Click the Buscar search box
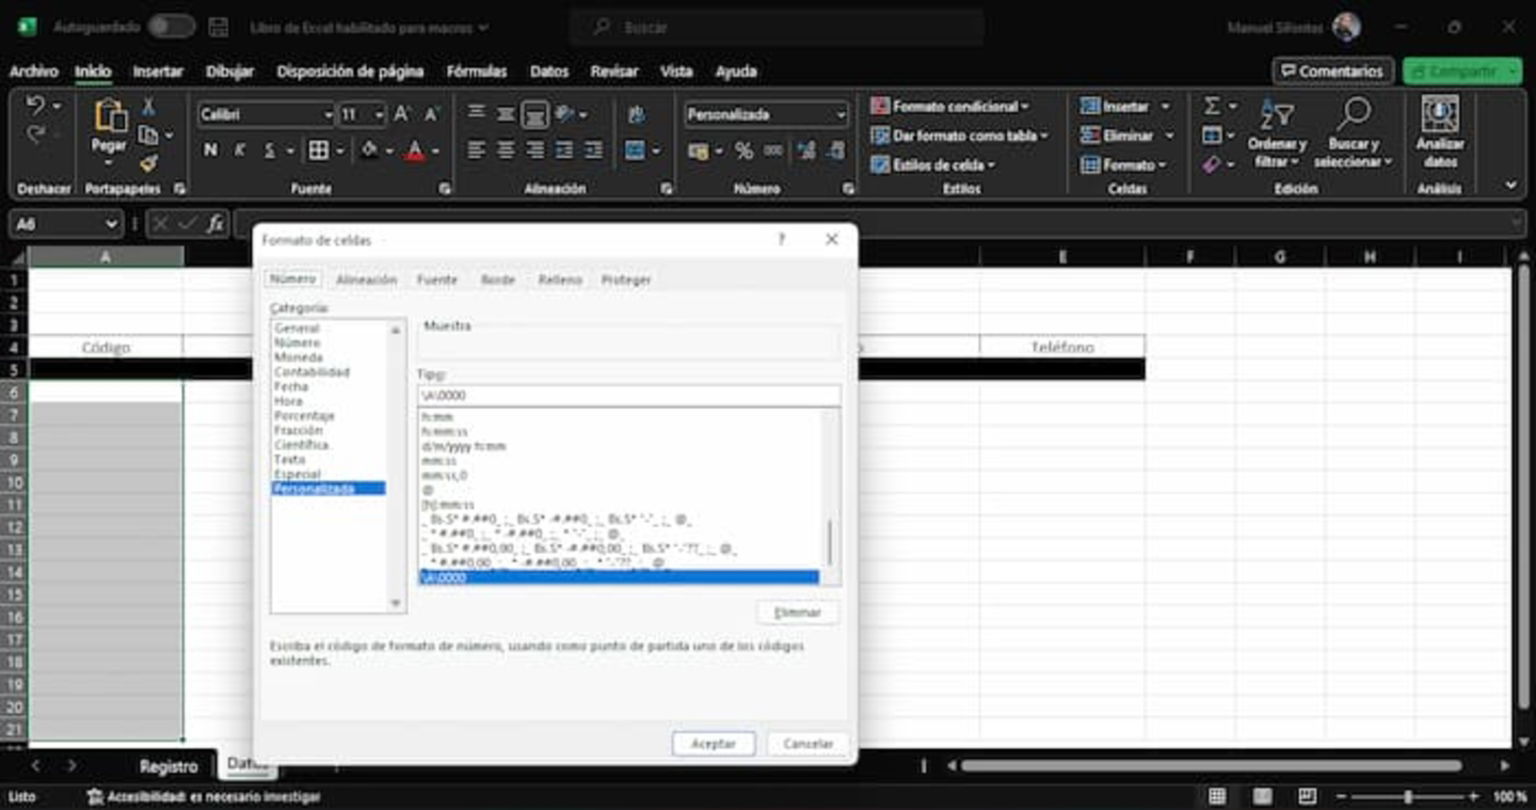Screen dimensions: 1536x810 coord(777,28)
